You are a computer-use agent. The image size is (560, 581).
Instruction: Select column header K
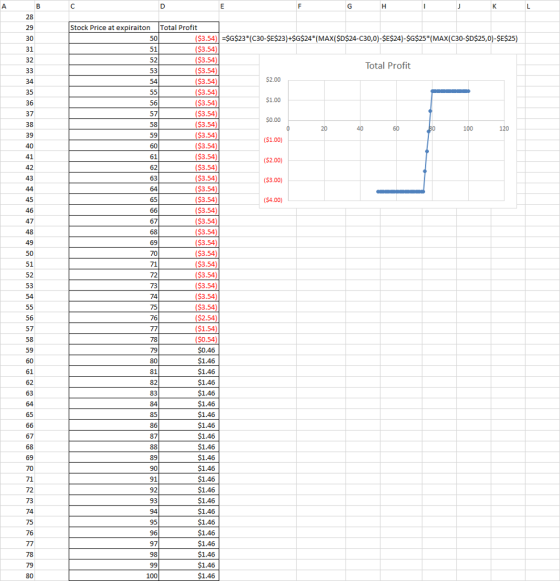508,6
